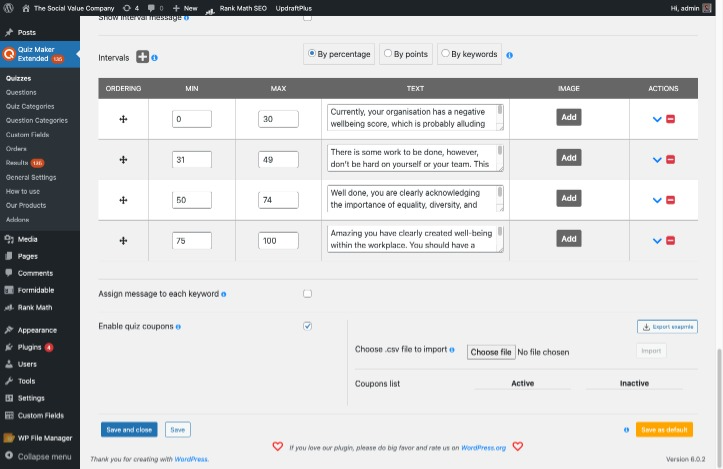Viewport: 723px width, 469px height.
Task: Click the heart icon before rating message
Action: (x=278, y=447)
